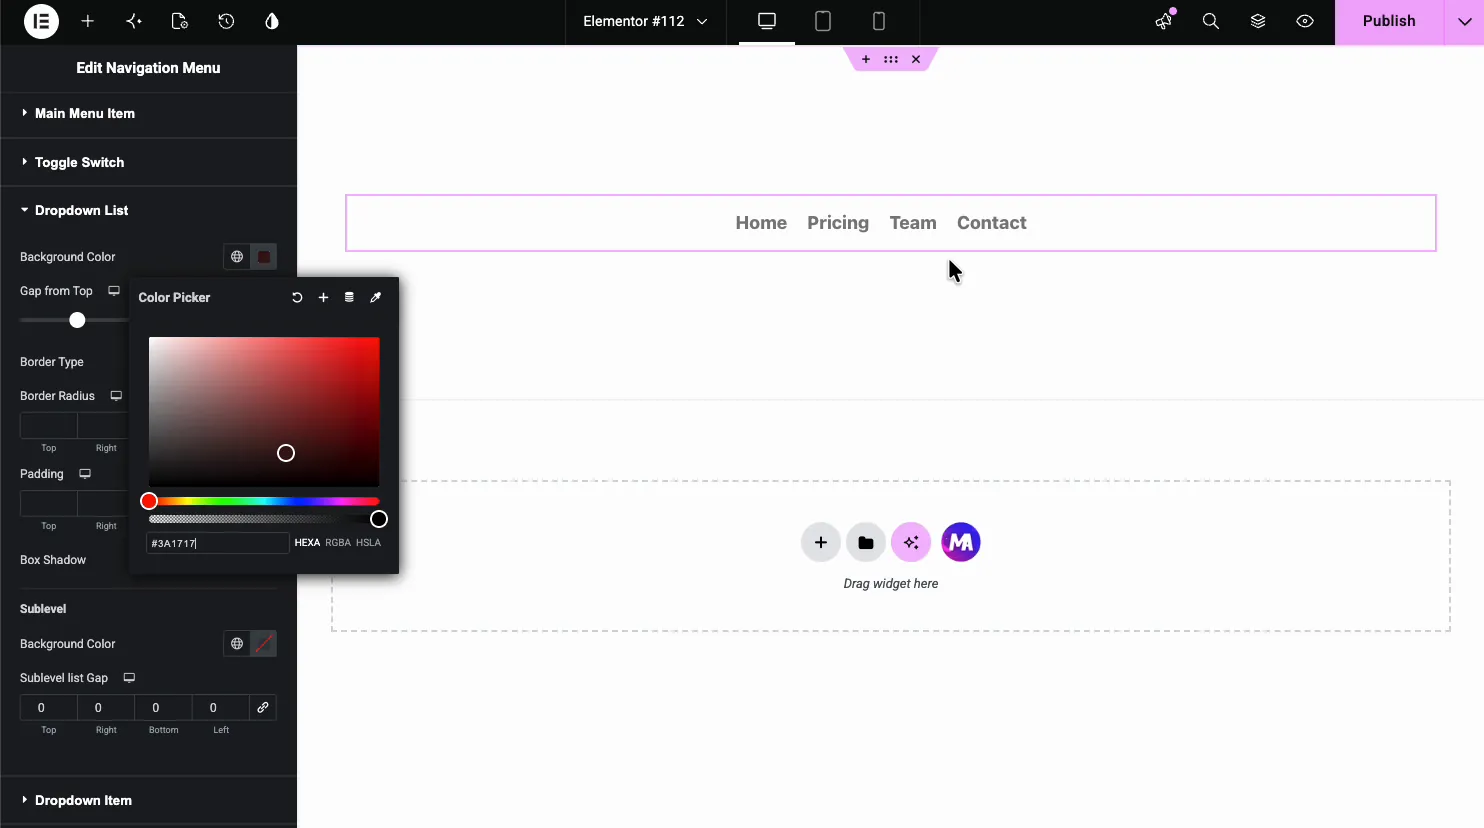This screenshot has height=828, width=1484.
Task: Click the Home menu link on canvas
Action: (761, 223)
